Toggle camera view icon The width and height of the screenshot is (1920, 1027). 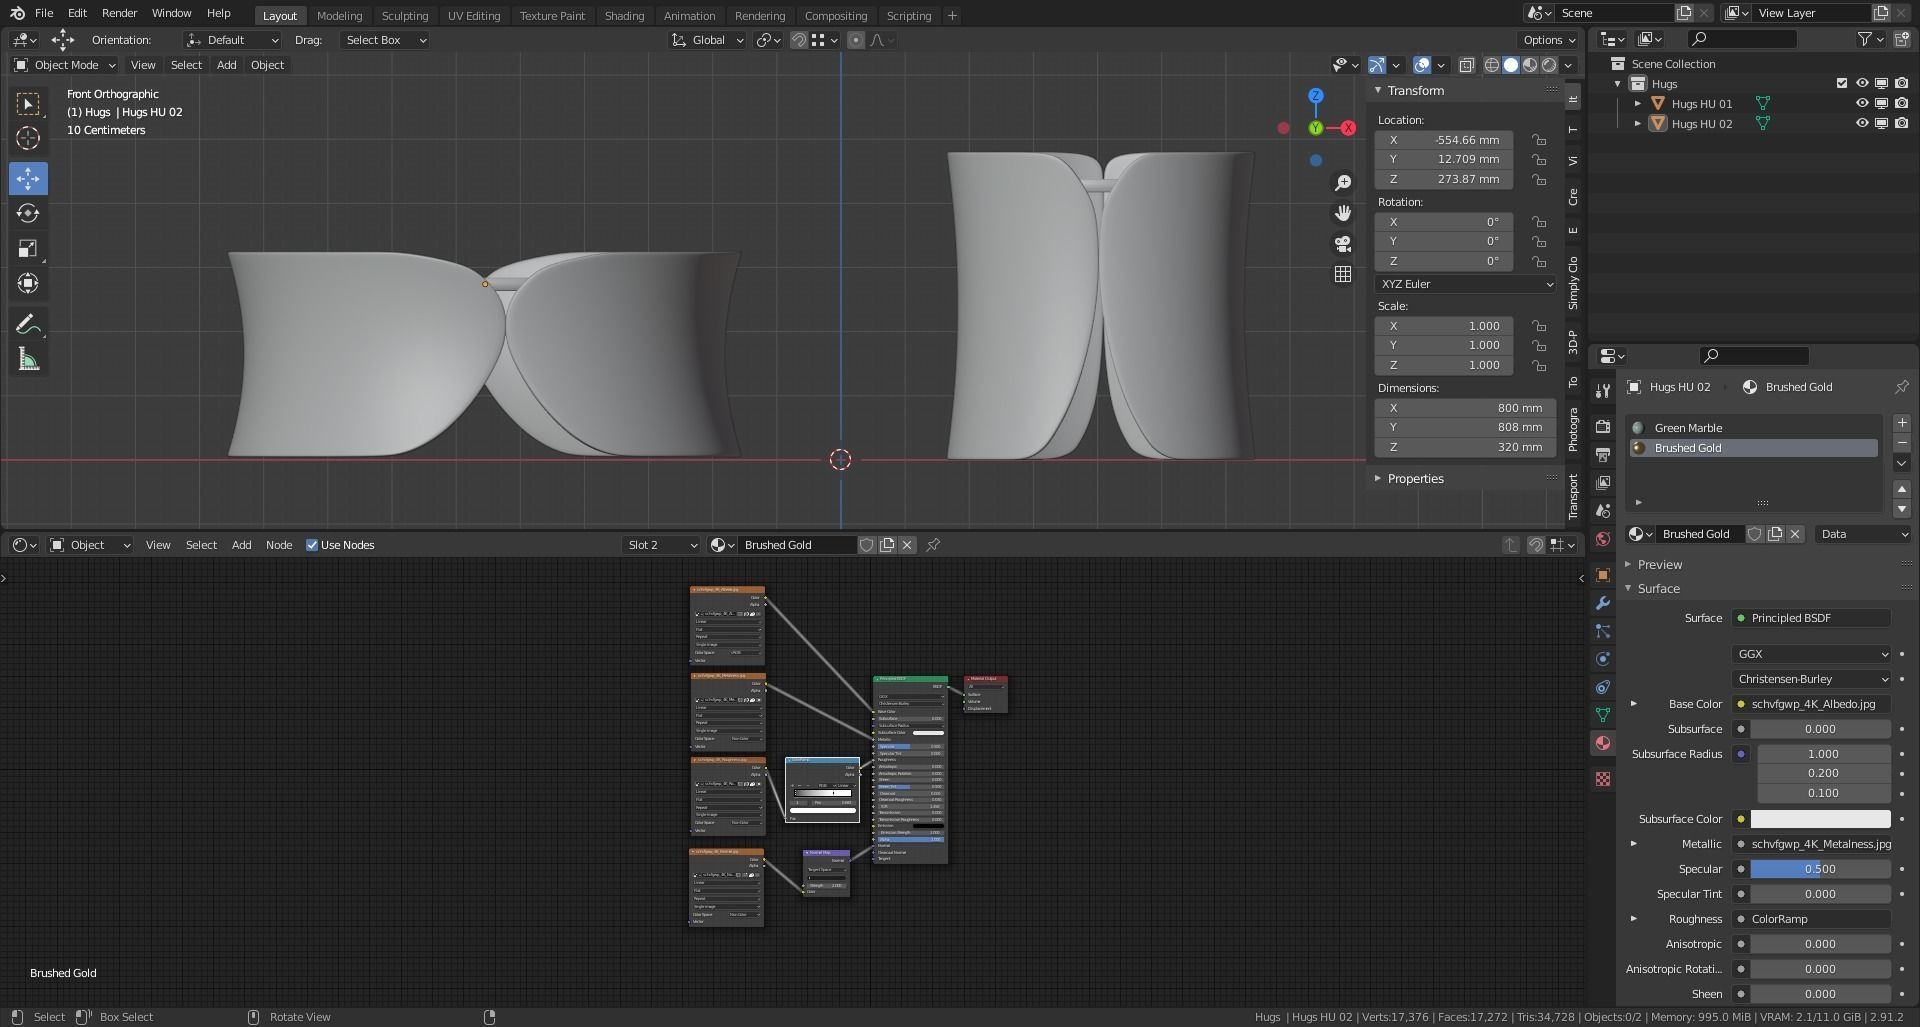tap(1343, 244)
